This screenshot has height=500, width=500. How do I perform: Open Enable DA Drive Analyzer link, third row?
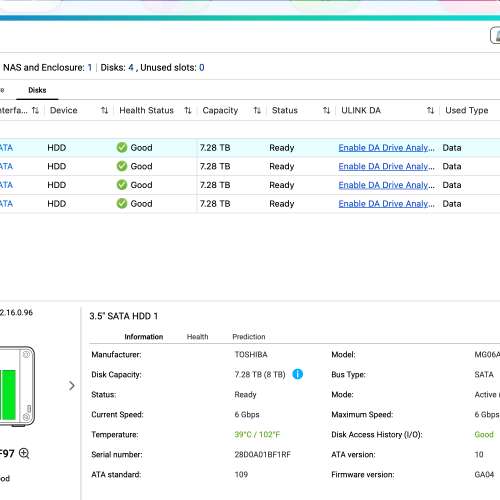(386, 185)
